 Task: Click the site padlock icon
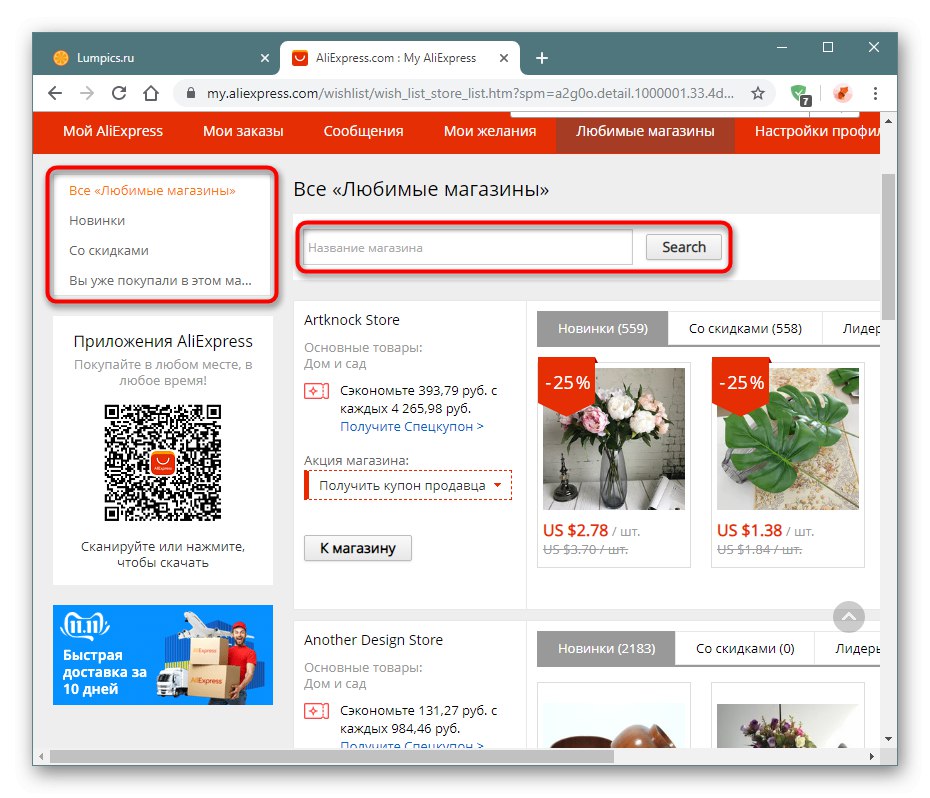pyautogui.click(x=190, y=93)
